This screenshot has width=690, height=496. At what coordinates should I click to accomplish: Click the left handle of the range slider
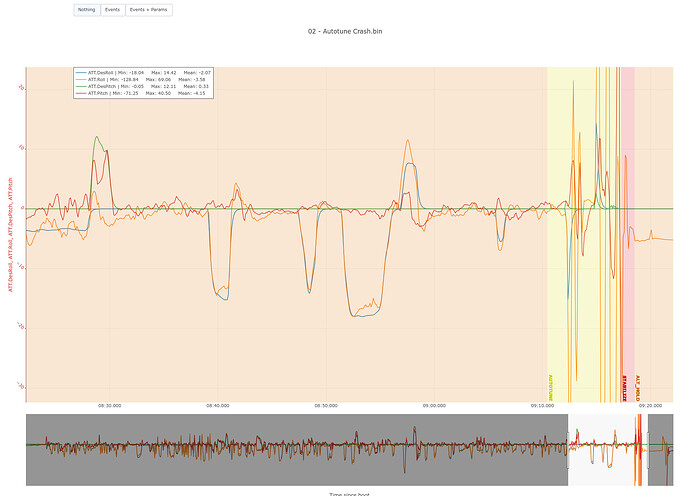(x=568, y=450)
